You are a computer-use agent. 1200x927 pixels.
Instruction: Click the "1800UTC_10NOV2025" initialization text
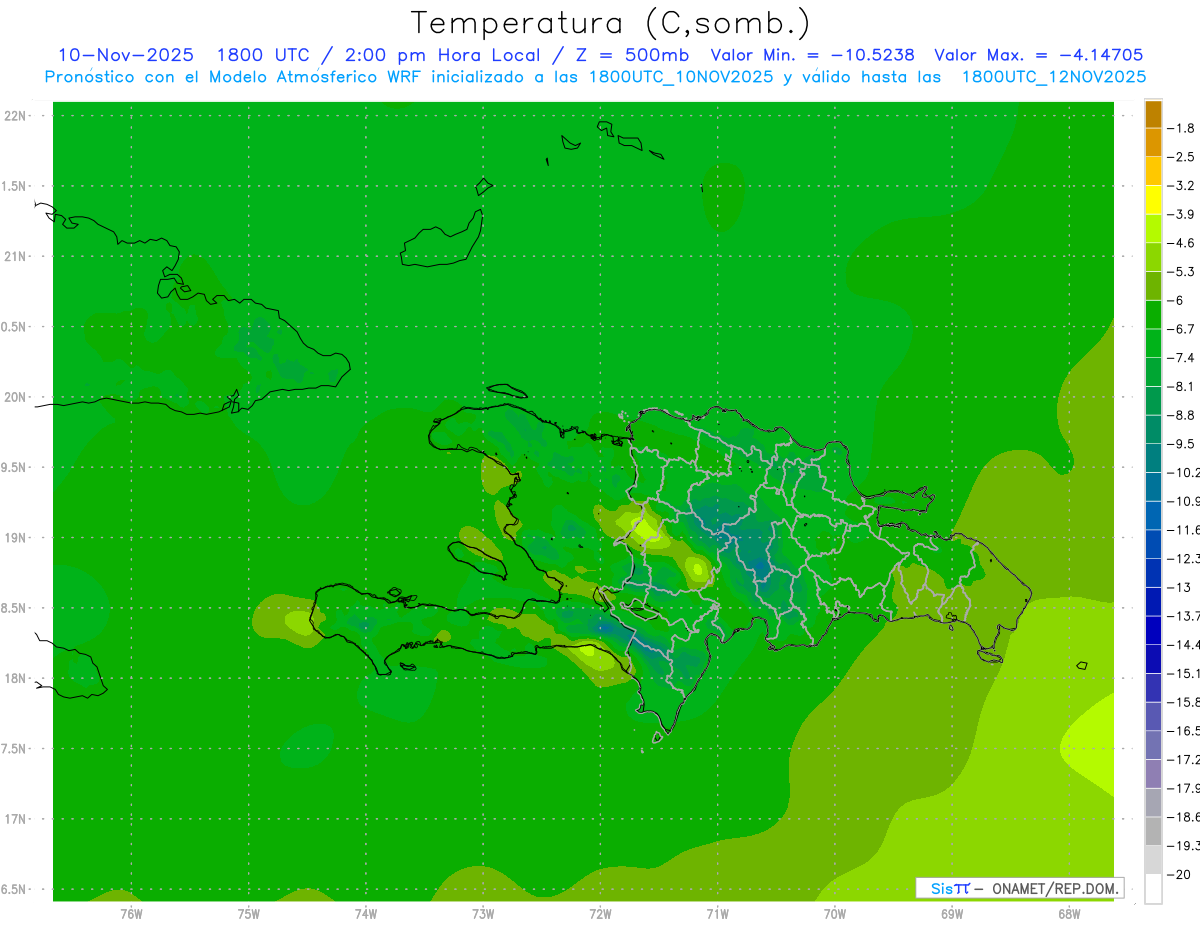pyautogui.click(x=681, y=77)
